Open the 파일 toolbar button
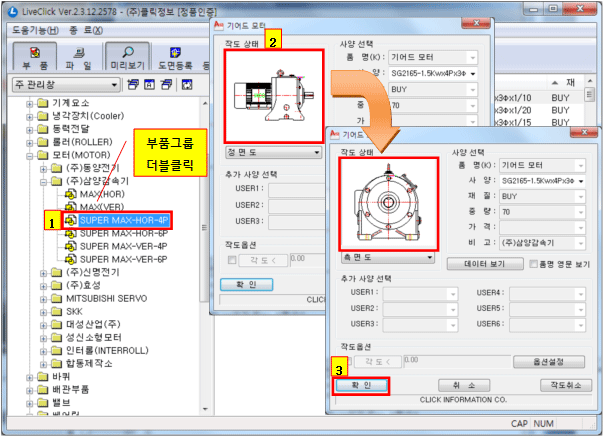The width and height of the screenshot is (603, 436). coord(79,57)
